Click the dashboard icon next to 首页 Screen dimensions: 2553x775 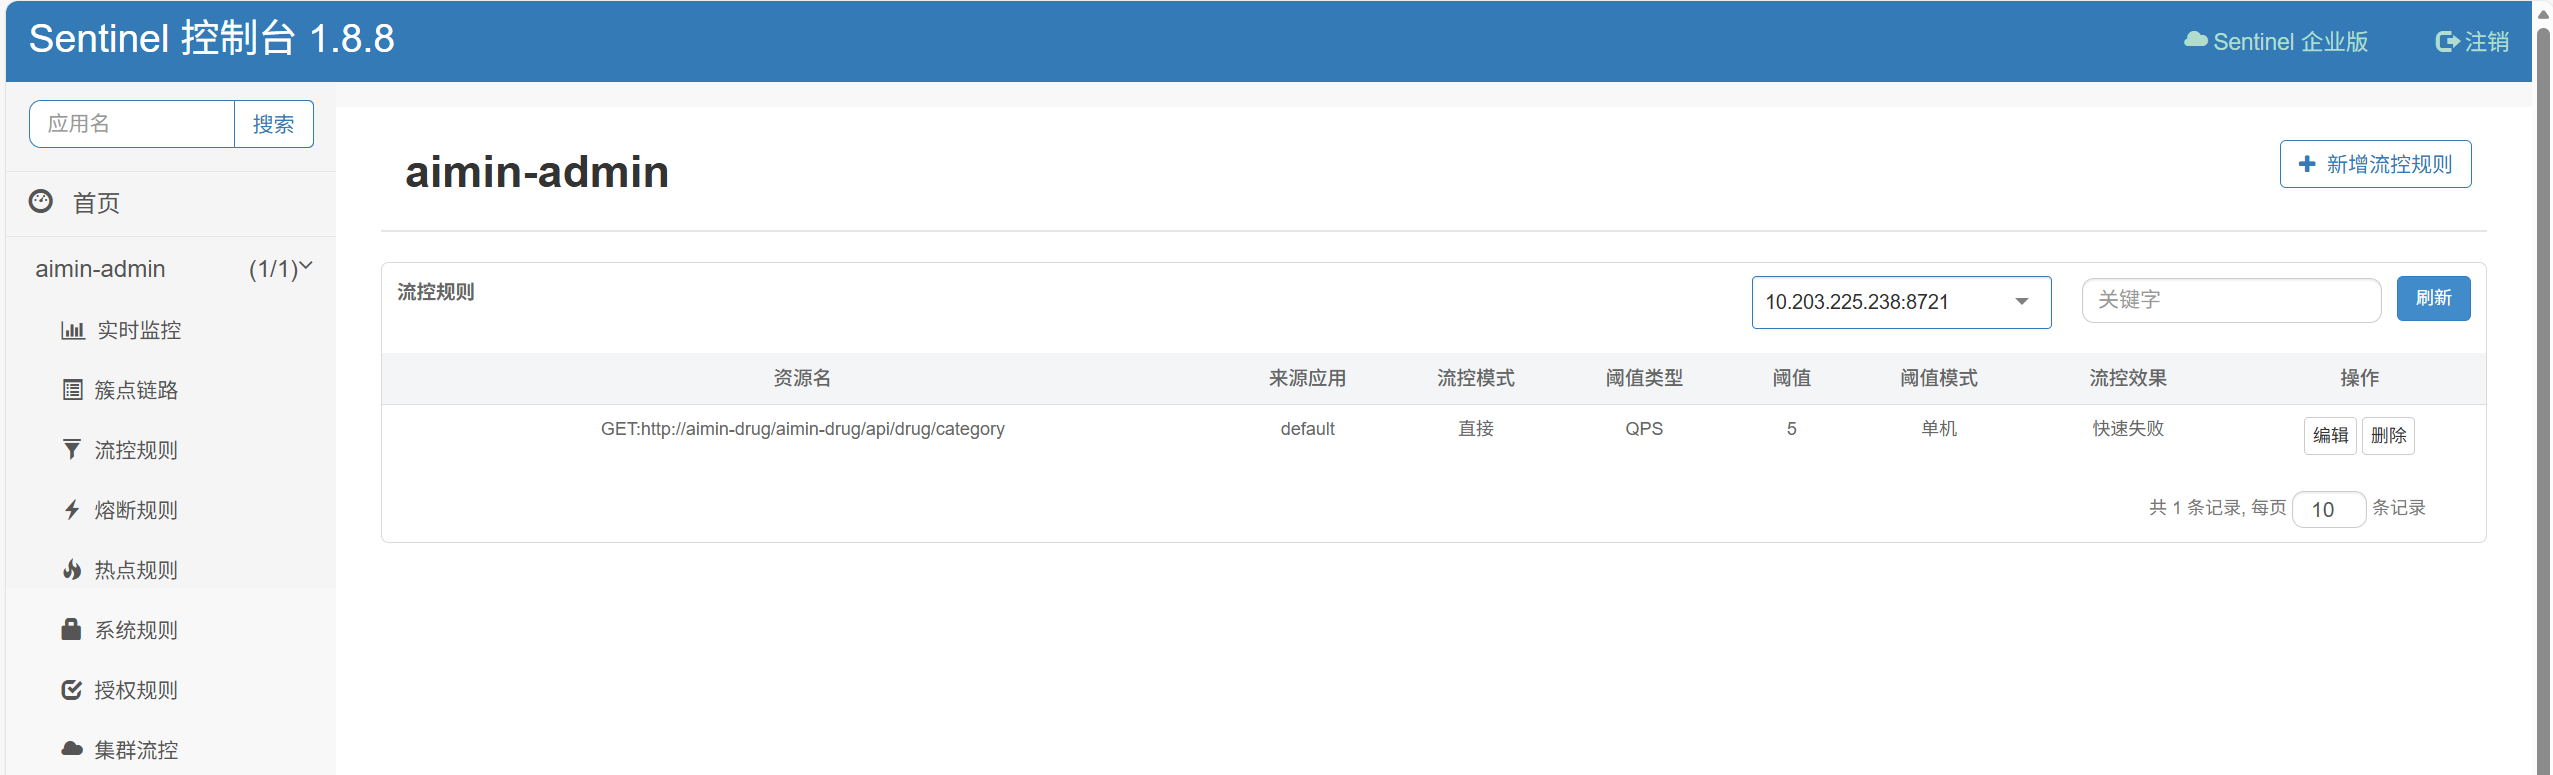coord(41,202)
